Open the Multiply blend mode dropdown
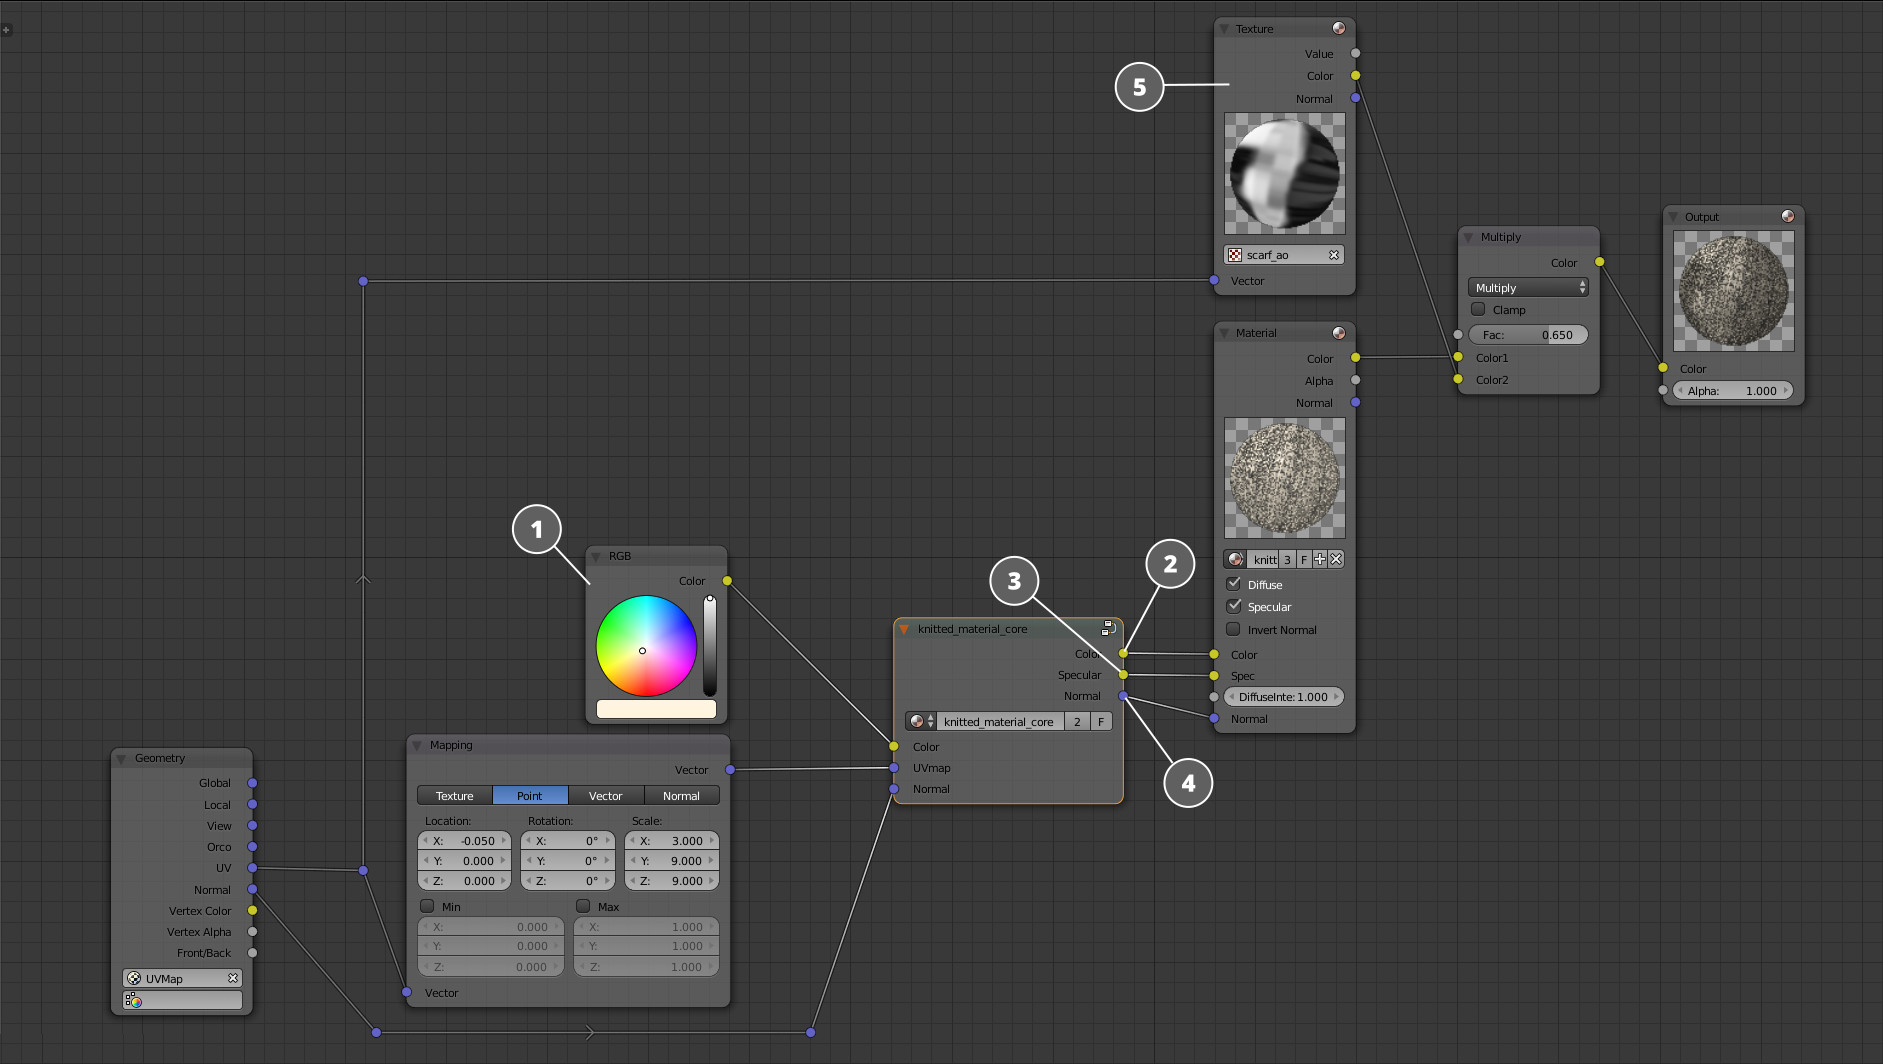 coord(1528,287)
